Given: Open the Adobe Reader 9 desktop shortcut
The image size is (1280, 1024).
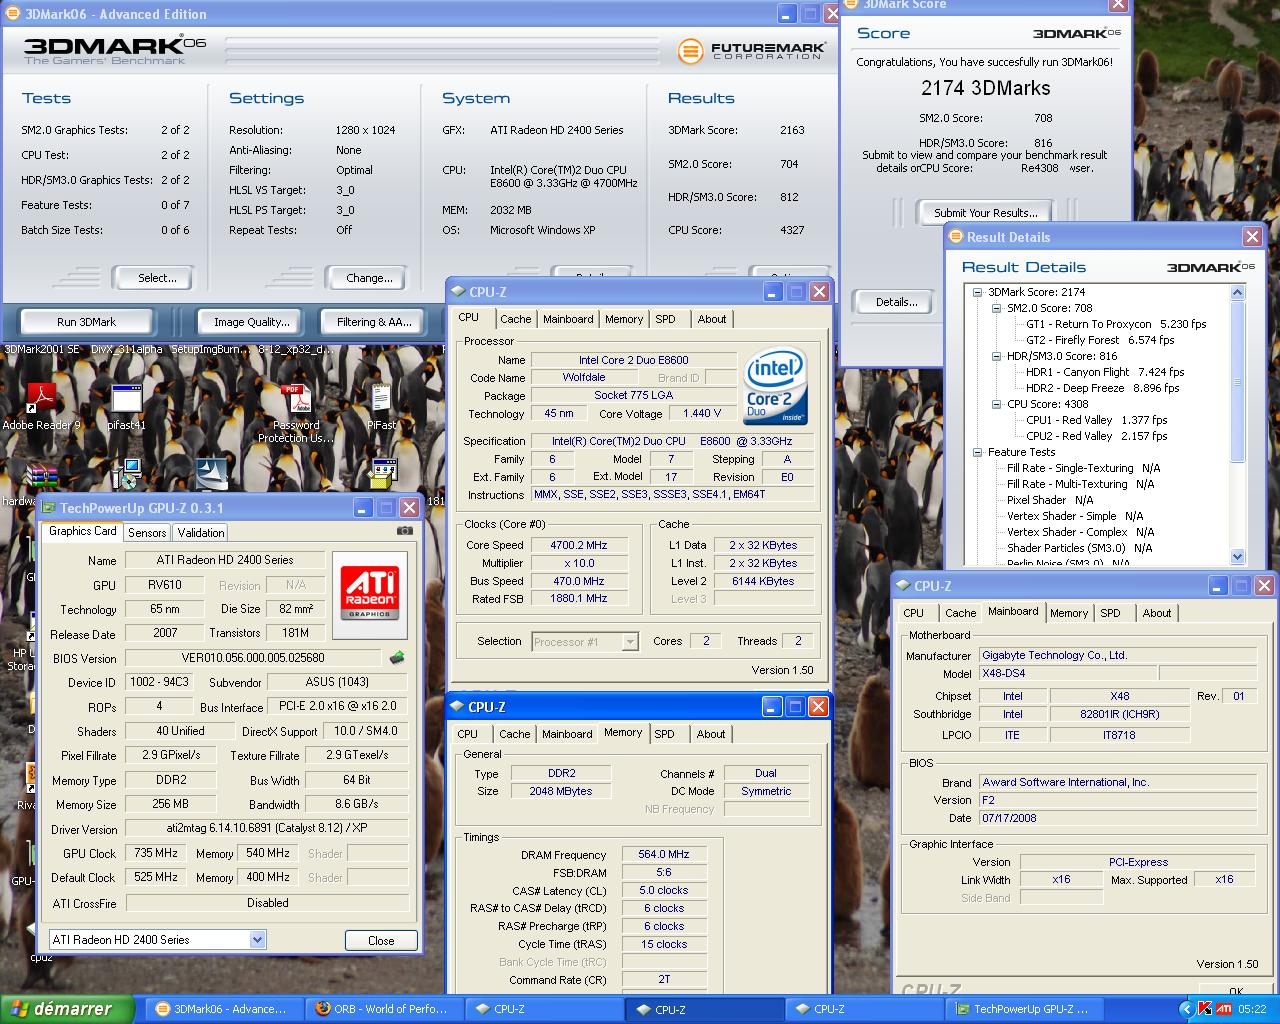Looking at the screenshot, I should [x=41, y=405].
